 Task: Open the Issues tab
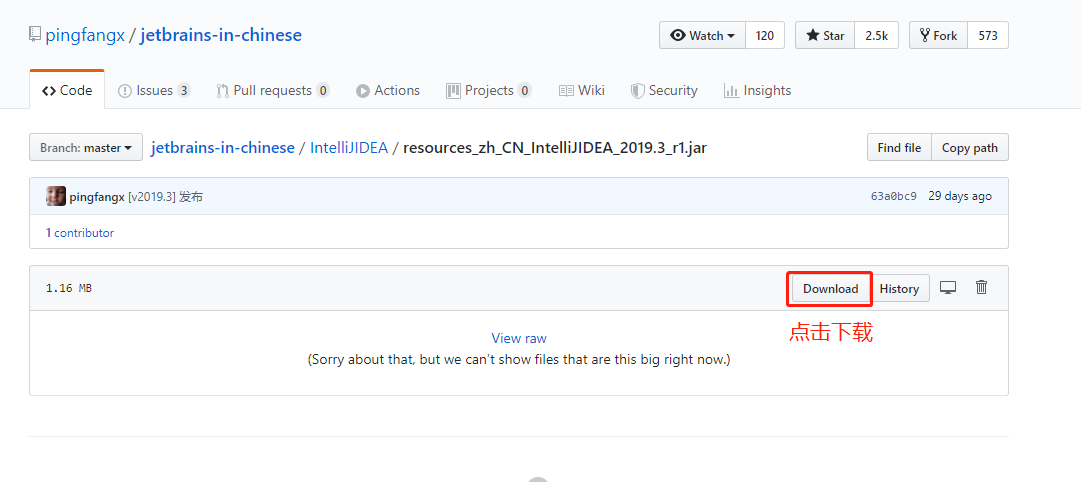(154, 90)
